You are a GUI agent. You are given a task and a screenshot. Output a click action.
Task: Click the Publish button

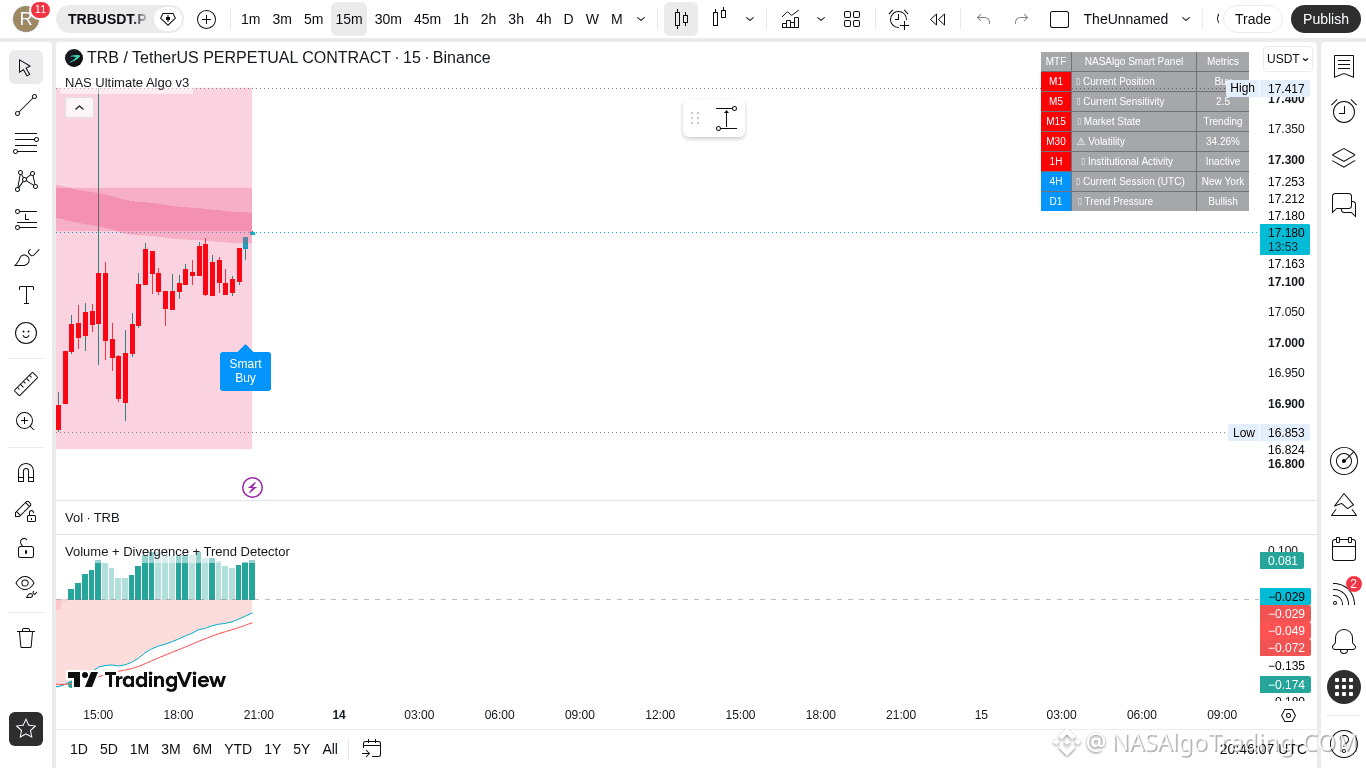point(1326,19)
